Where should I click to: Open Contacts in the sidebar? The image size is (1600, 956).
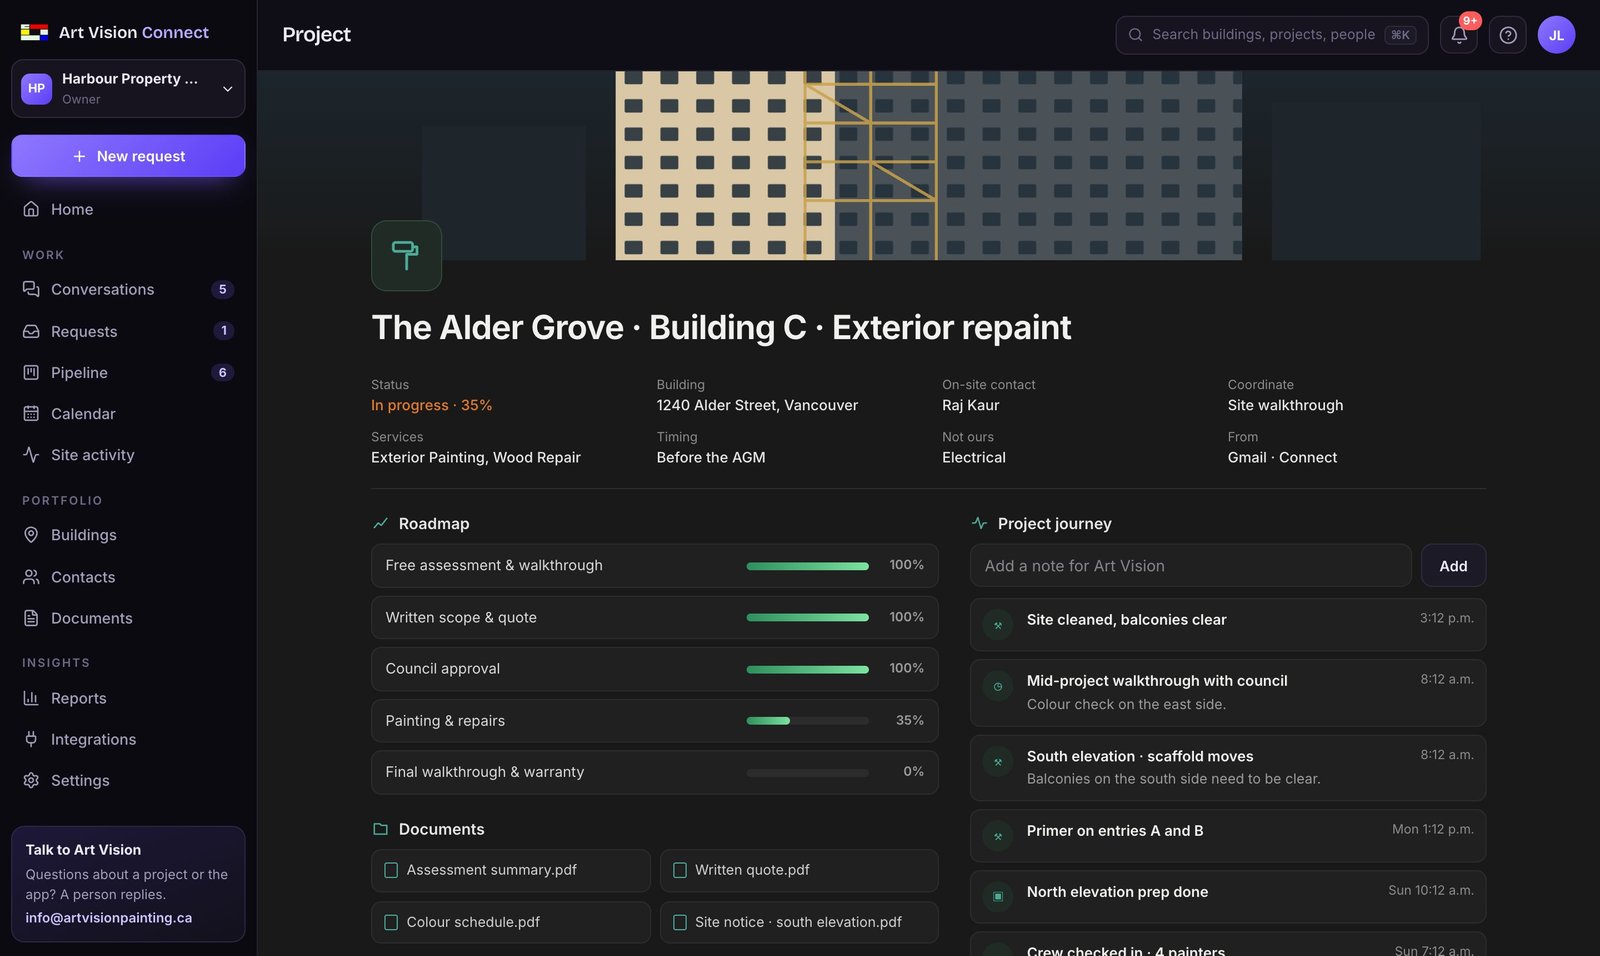(x=128, y=577)
